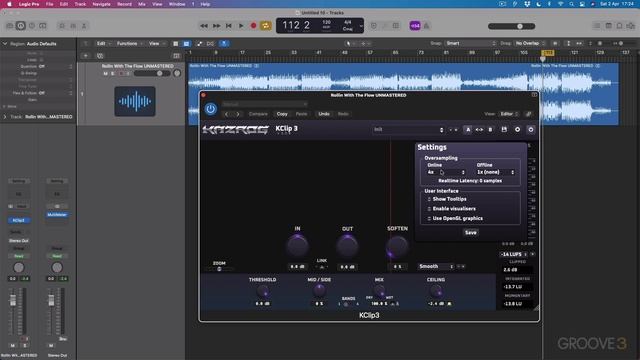Image resolution: width=640 pixels, height=360 pixels.
Task: Open the Offline oversampling dropdown
Action: click(496, 172)
